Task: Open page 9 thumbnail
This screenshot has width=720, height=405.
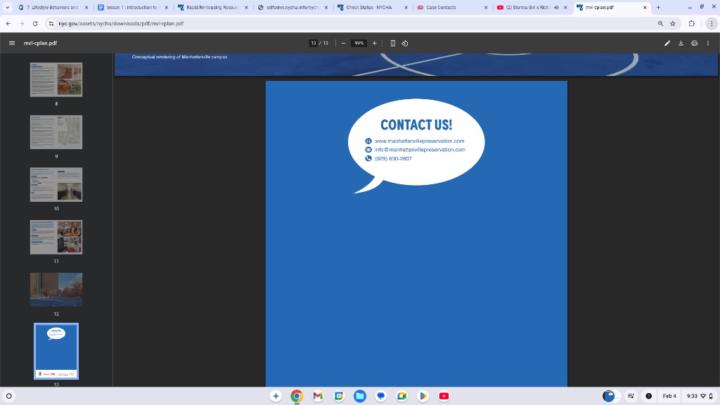Action: 56,132
